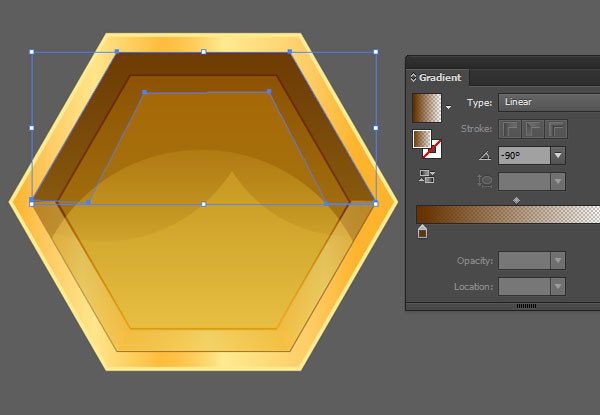
Task: Click the gradient midpoint diamond marker
Action: [516, 200]
